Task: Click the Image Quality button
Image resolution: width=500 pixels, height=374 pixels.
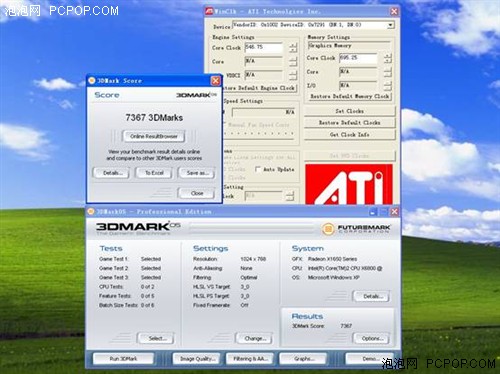Action: tap(197, 359)
